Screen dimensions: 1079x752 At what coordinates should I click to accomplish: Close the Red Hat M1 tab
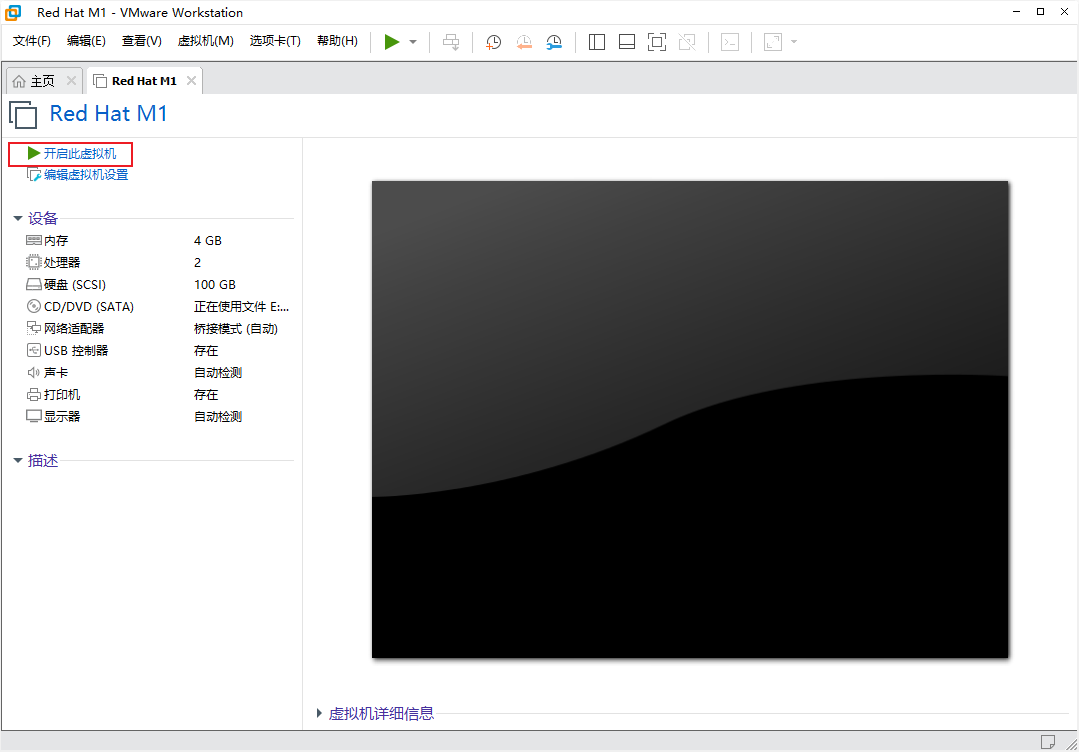(x=191, y=81)
